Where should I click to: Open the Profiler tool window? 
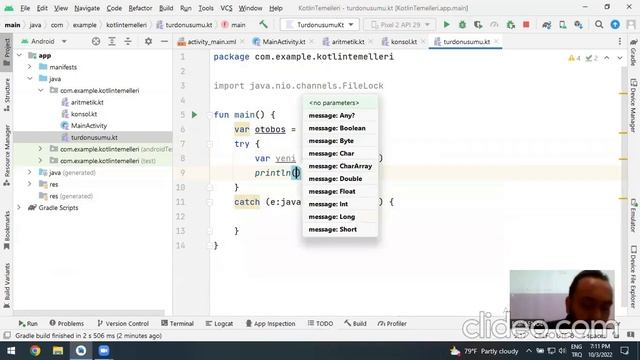coord(392,323)
